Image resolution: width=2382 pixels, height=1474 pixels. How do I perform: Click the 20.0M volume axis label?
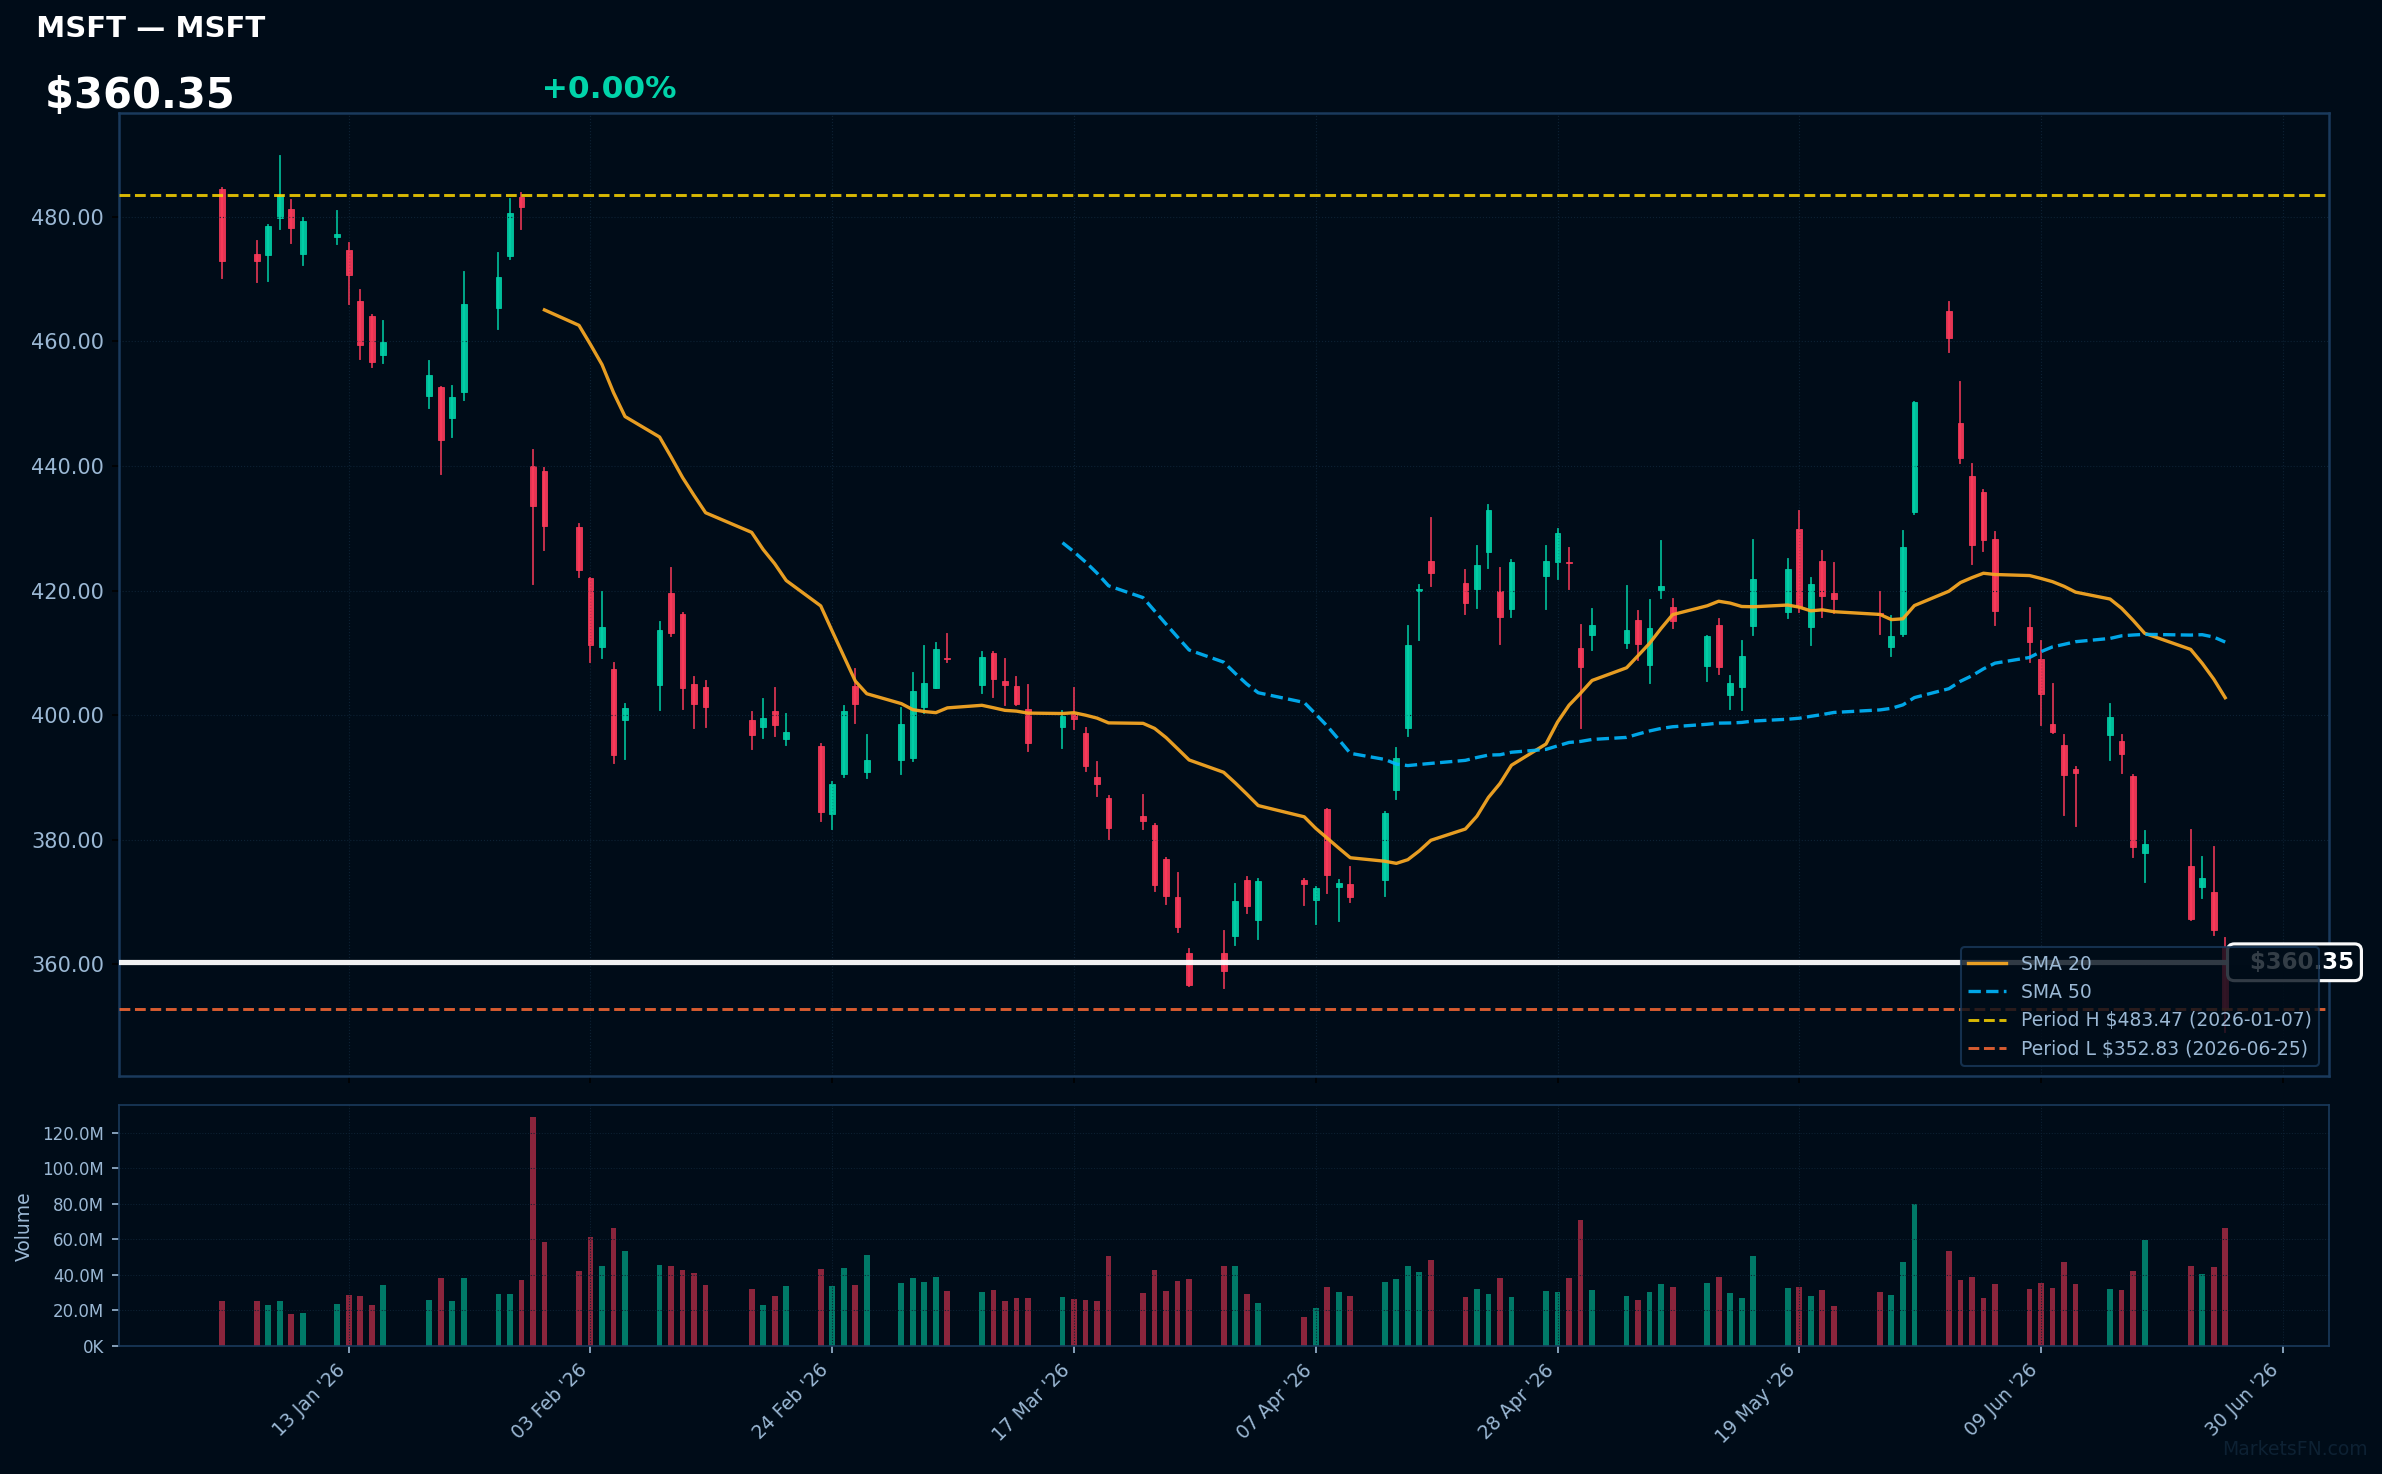coord(77,1311)
